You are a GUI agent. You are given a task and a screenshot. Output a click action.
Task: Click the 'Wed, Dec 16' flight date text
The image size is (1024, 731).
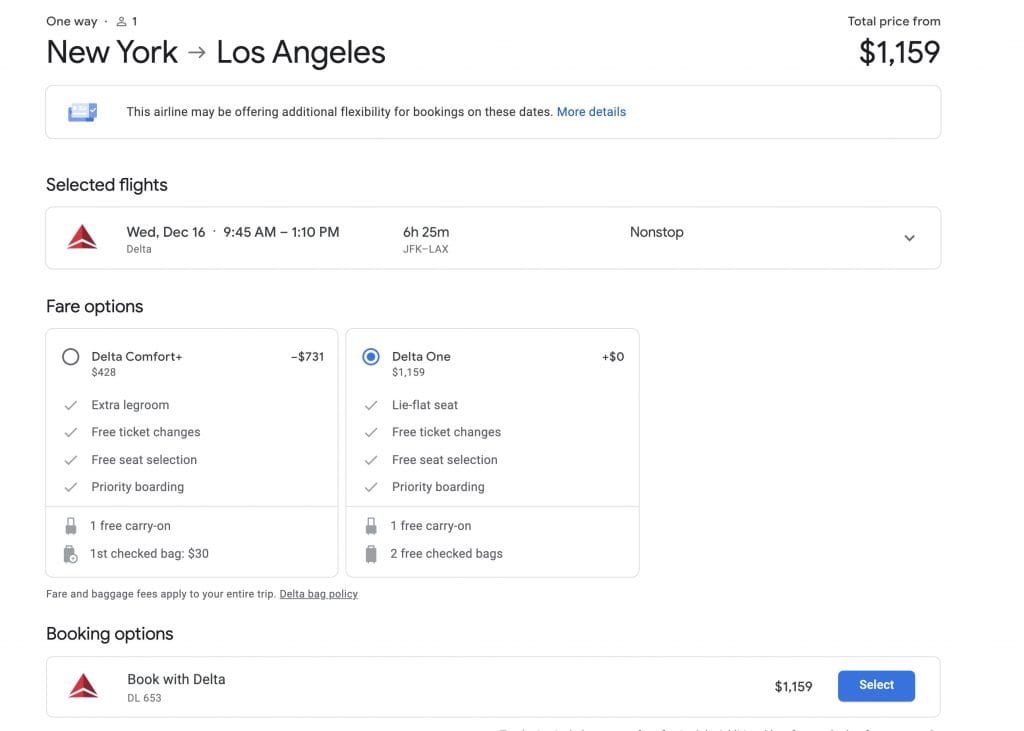pos(166,232)
